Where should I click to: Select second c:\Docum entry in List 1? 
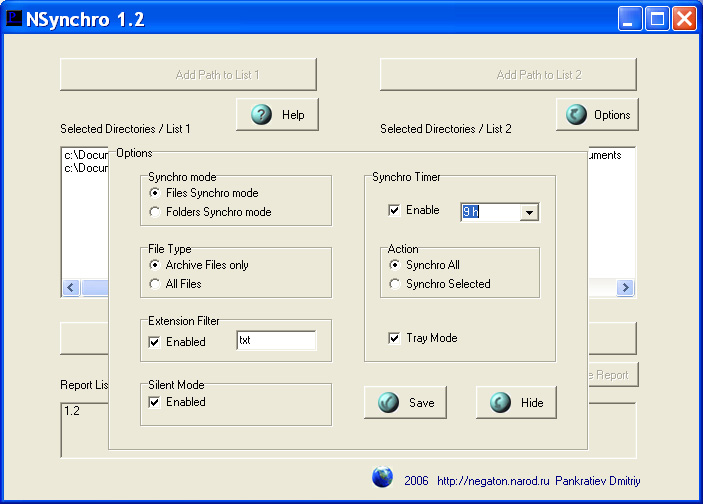point(86,168)
